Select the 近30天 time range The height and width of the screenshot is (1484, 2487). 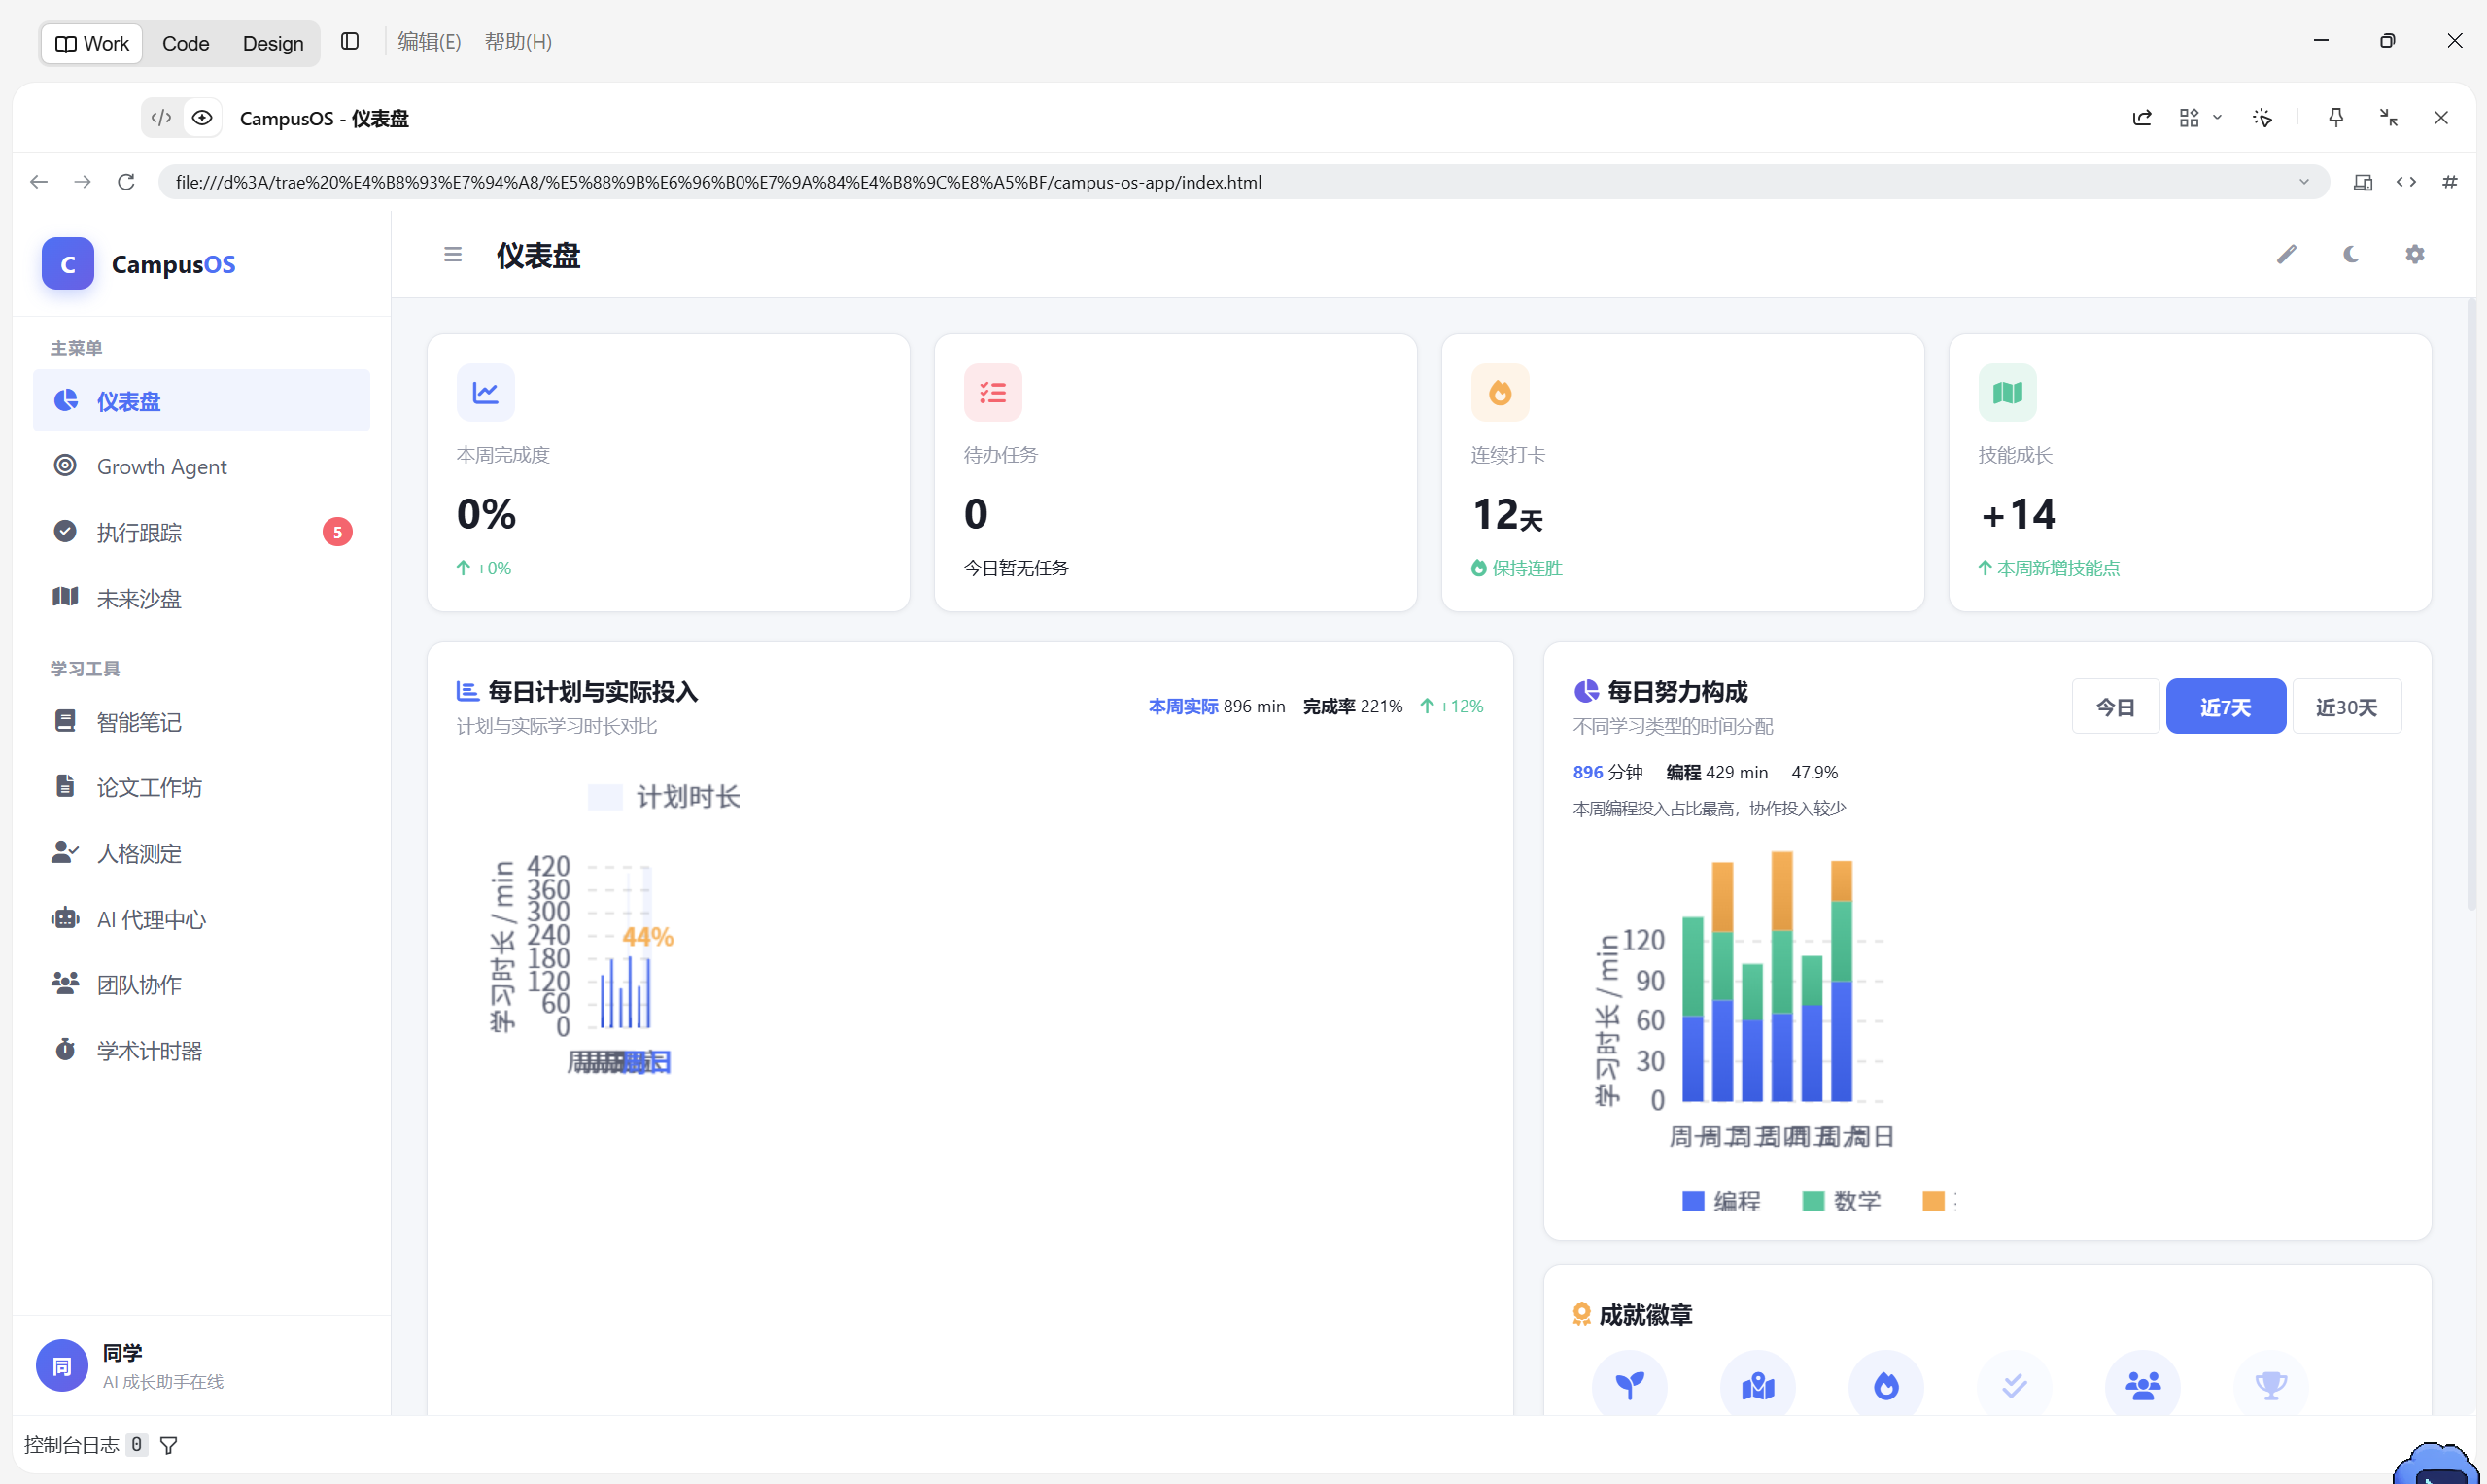coord(2346,707)
